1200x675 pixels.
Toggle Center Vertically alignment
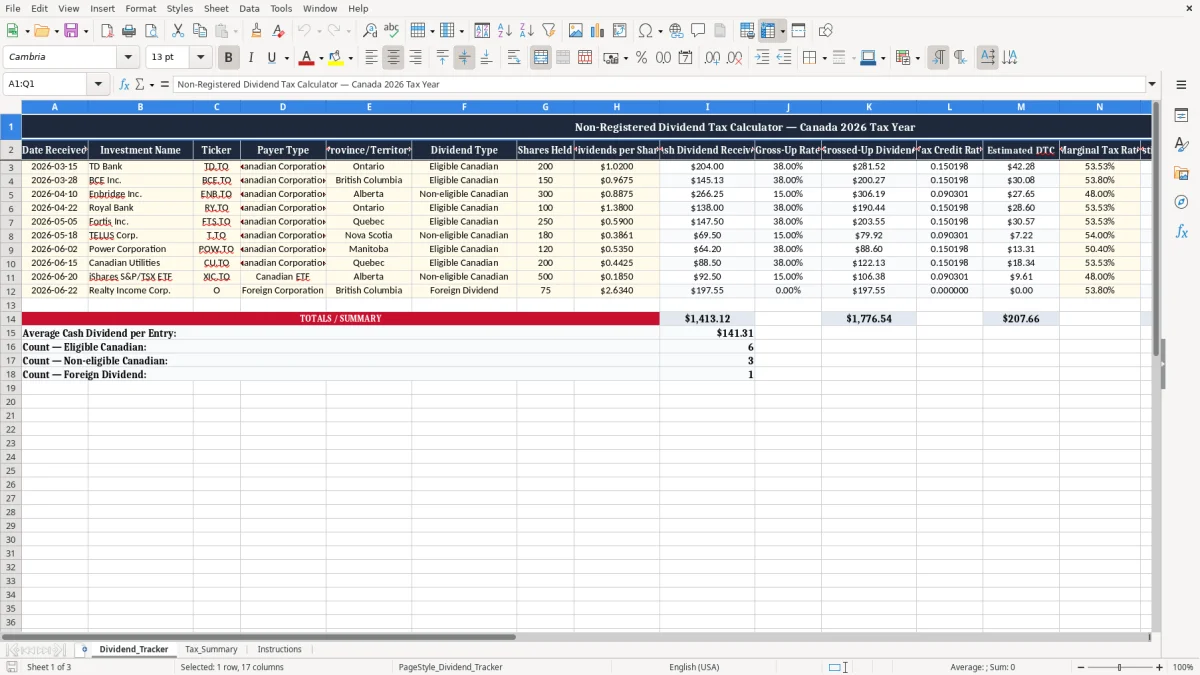tap(464, 58)
